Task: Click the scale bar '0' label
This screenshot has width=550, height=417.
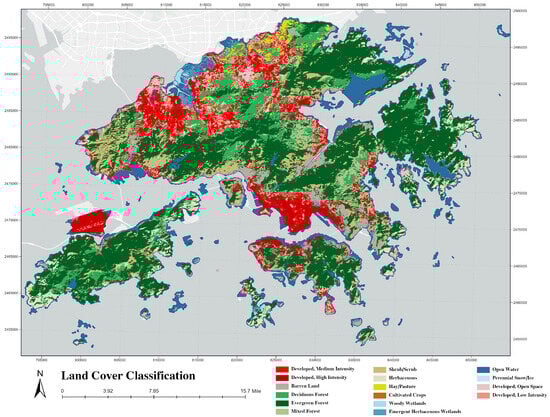Action: coord(62,391)
